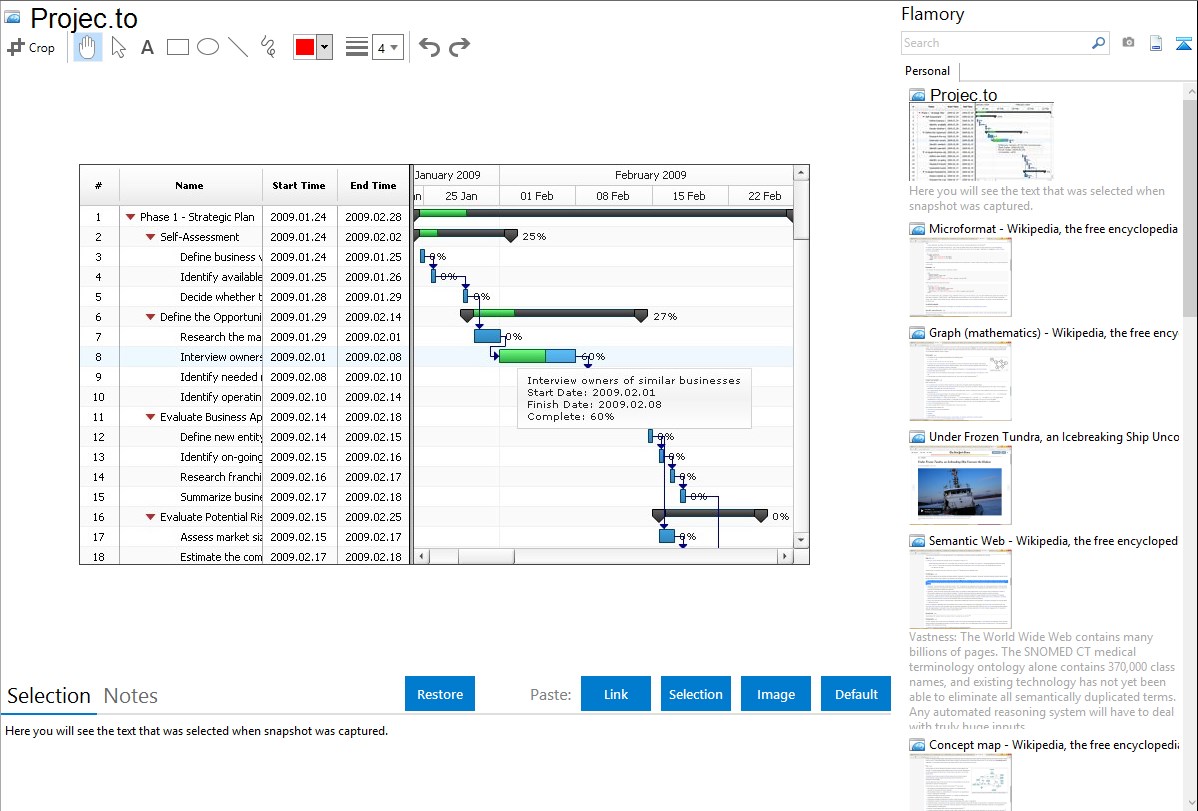Image resolution: width=1198 pixels, height=811 pixels.
Task: Select the straight line tool
Action: (x=238, y=47)
